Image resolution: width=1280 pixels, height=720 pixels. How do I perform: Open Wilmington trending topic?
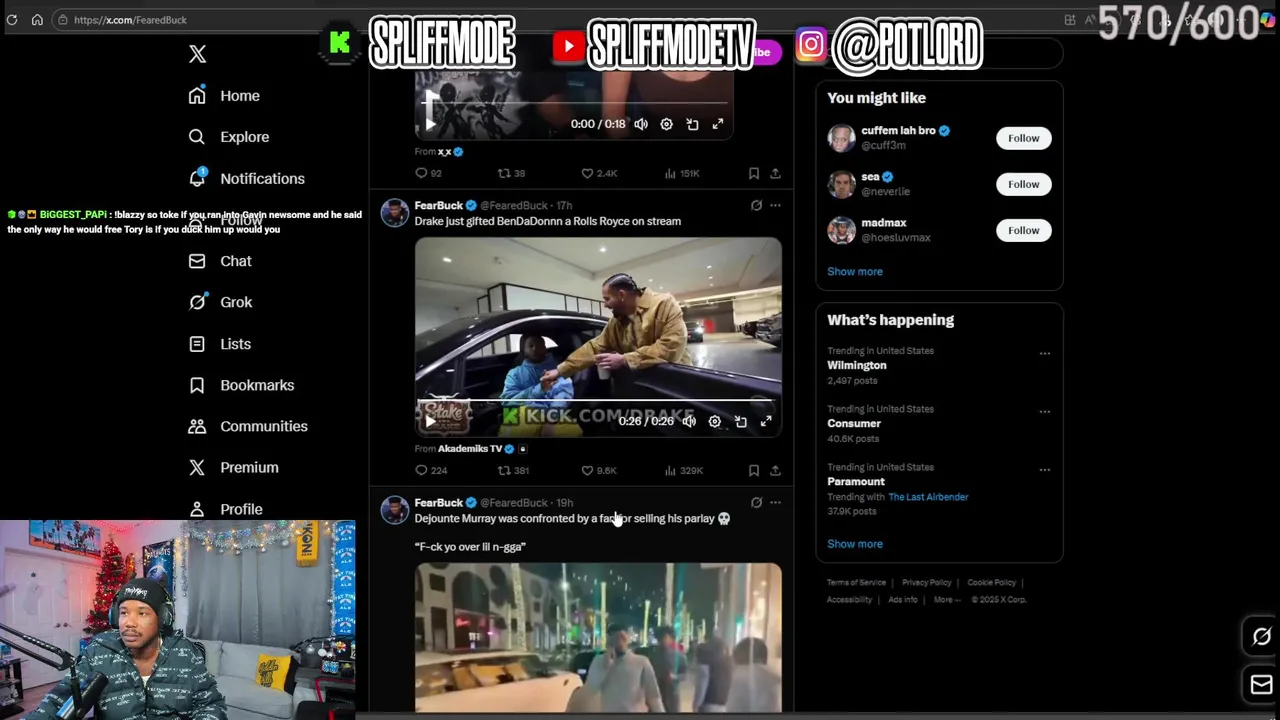[x=857, y=365]
